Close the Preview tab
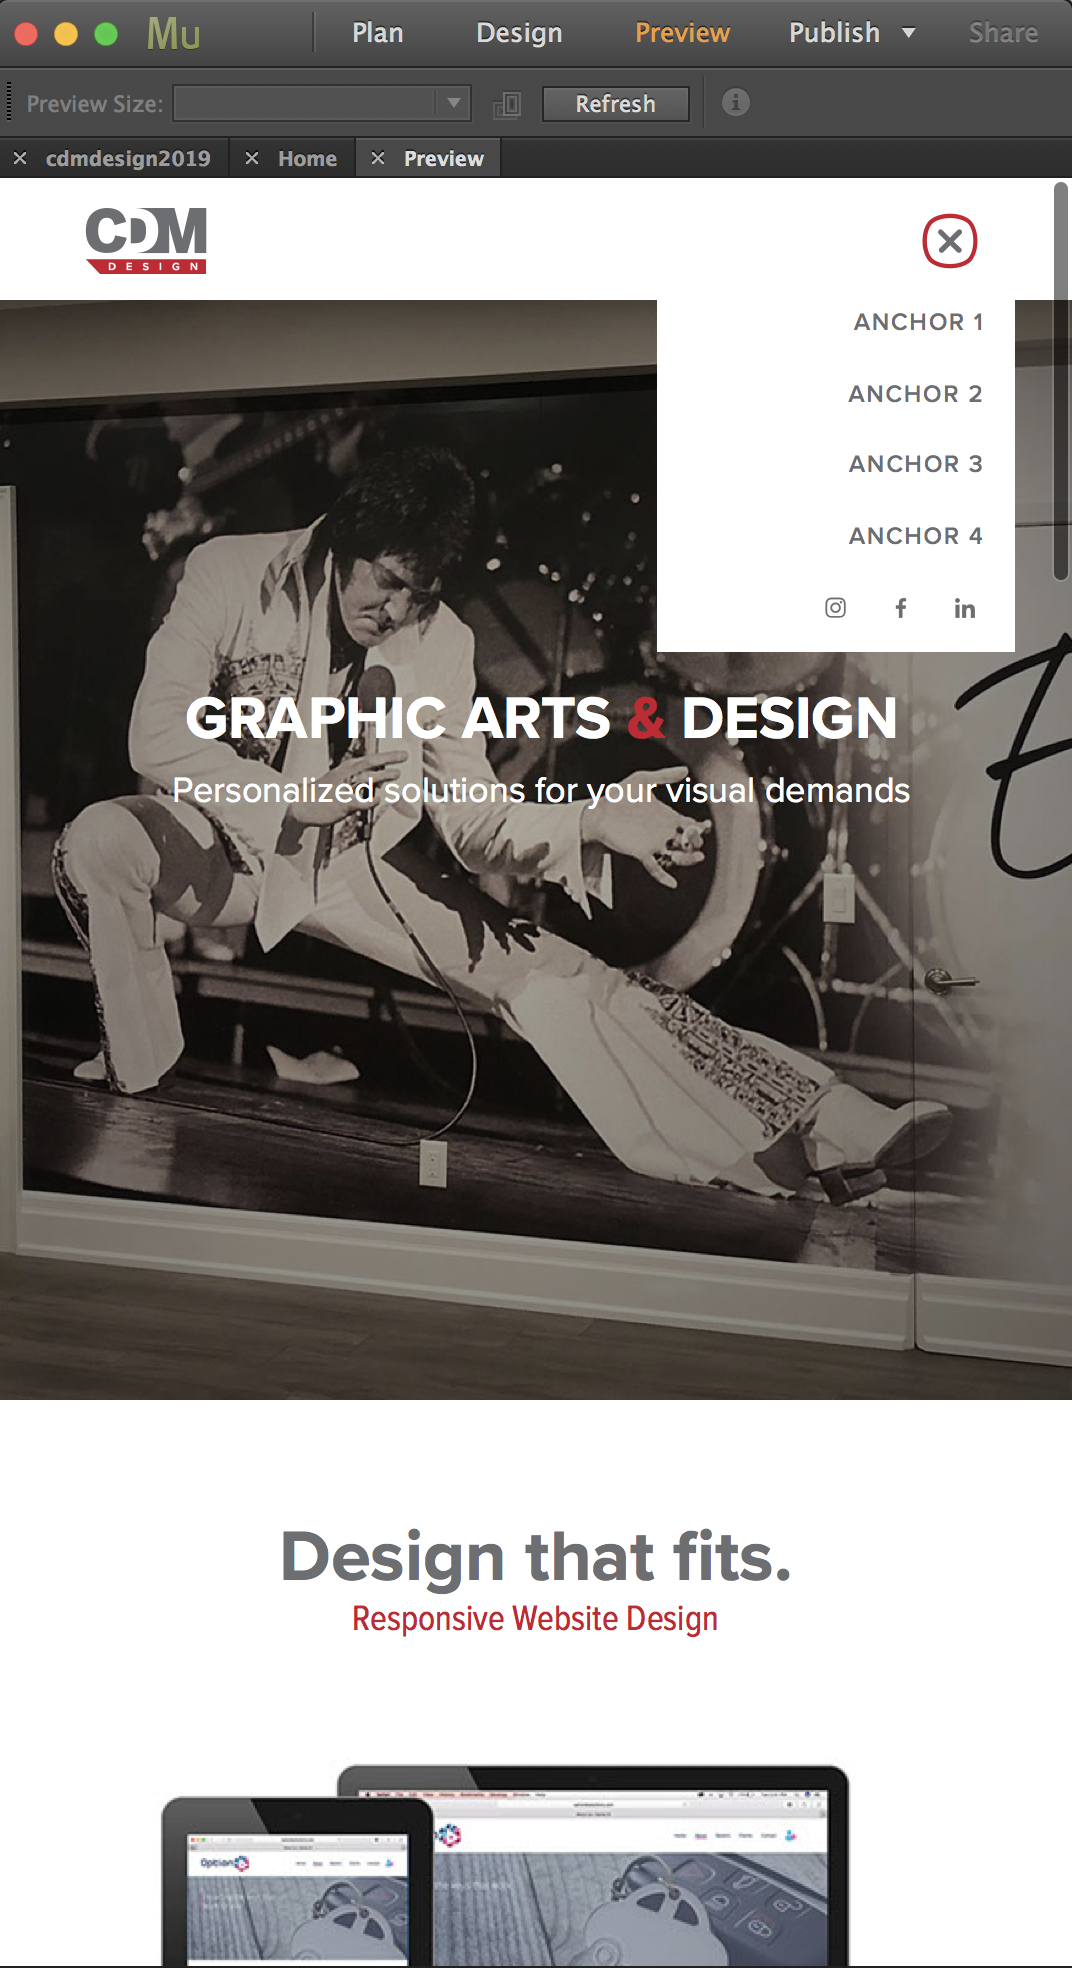 point(378,158)
